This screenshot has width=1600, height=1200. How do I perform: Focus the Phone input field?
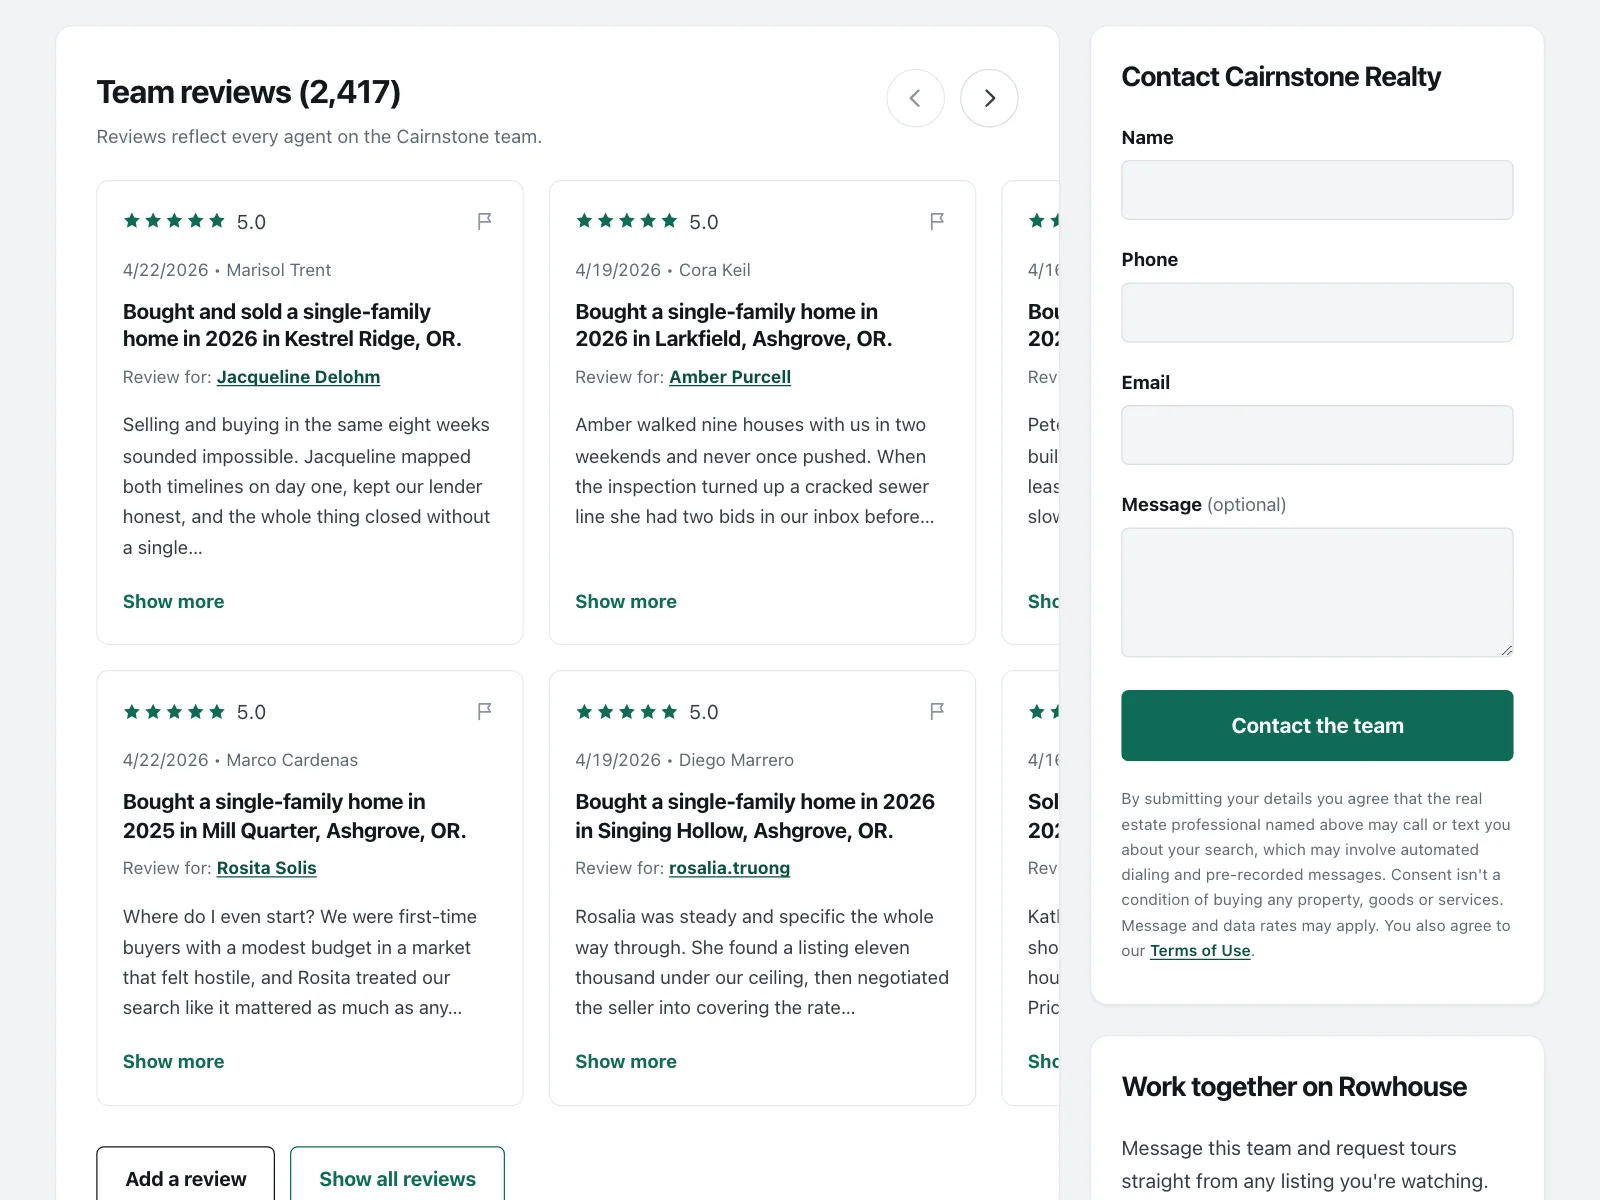pos(1317,312)
